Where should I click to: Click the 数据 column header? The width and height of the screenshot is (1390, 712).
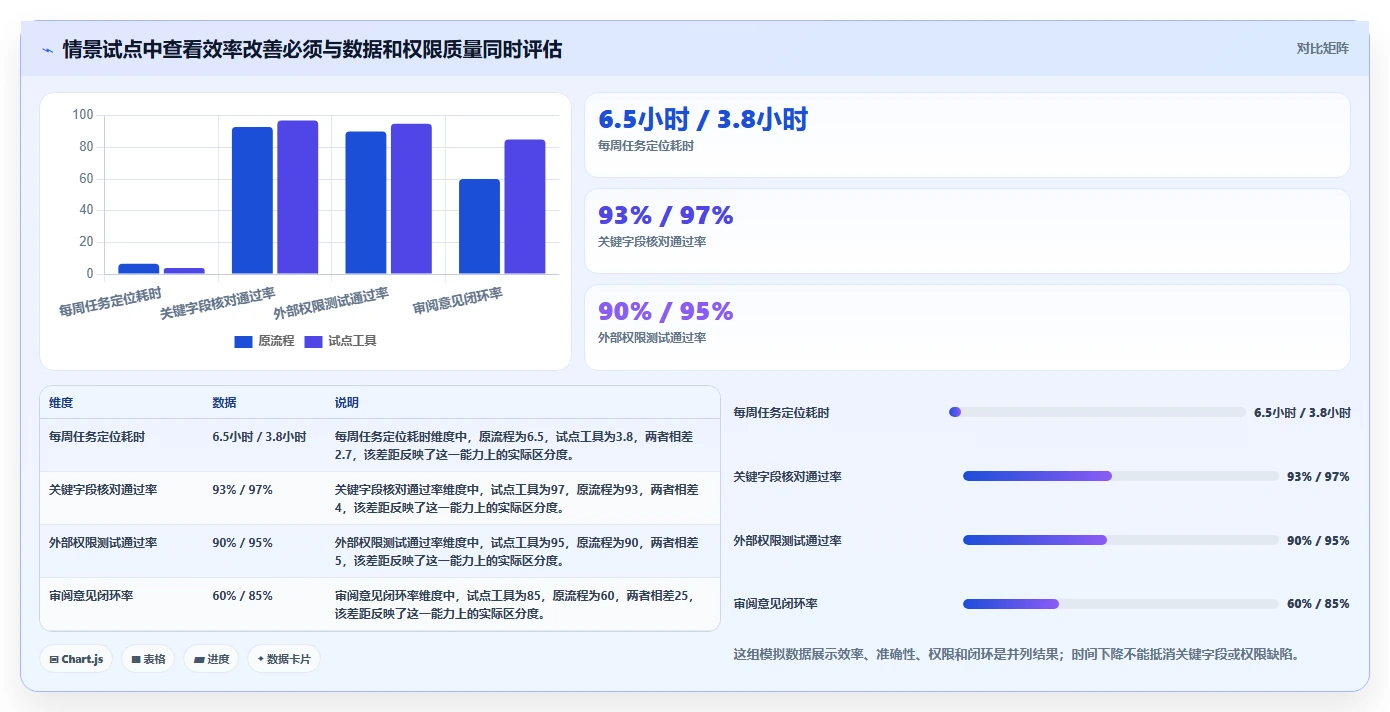point(224,403)
